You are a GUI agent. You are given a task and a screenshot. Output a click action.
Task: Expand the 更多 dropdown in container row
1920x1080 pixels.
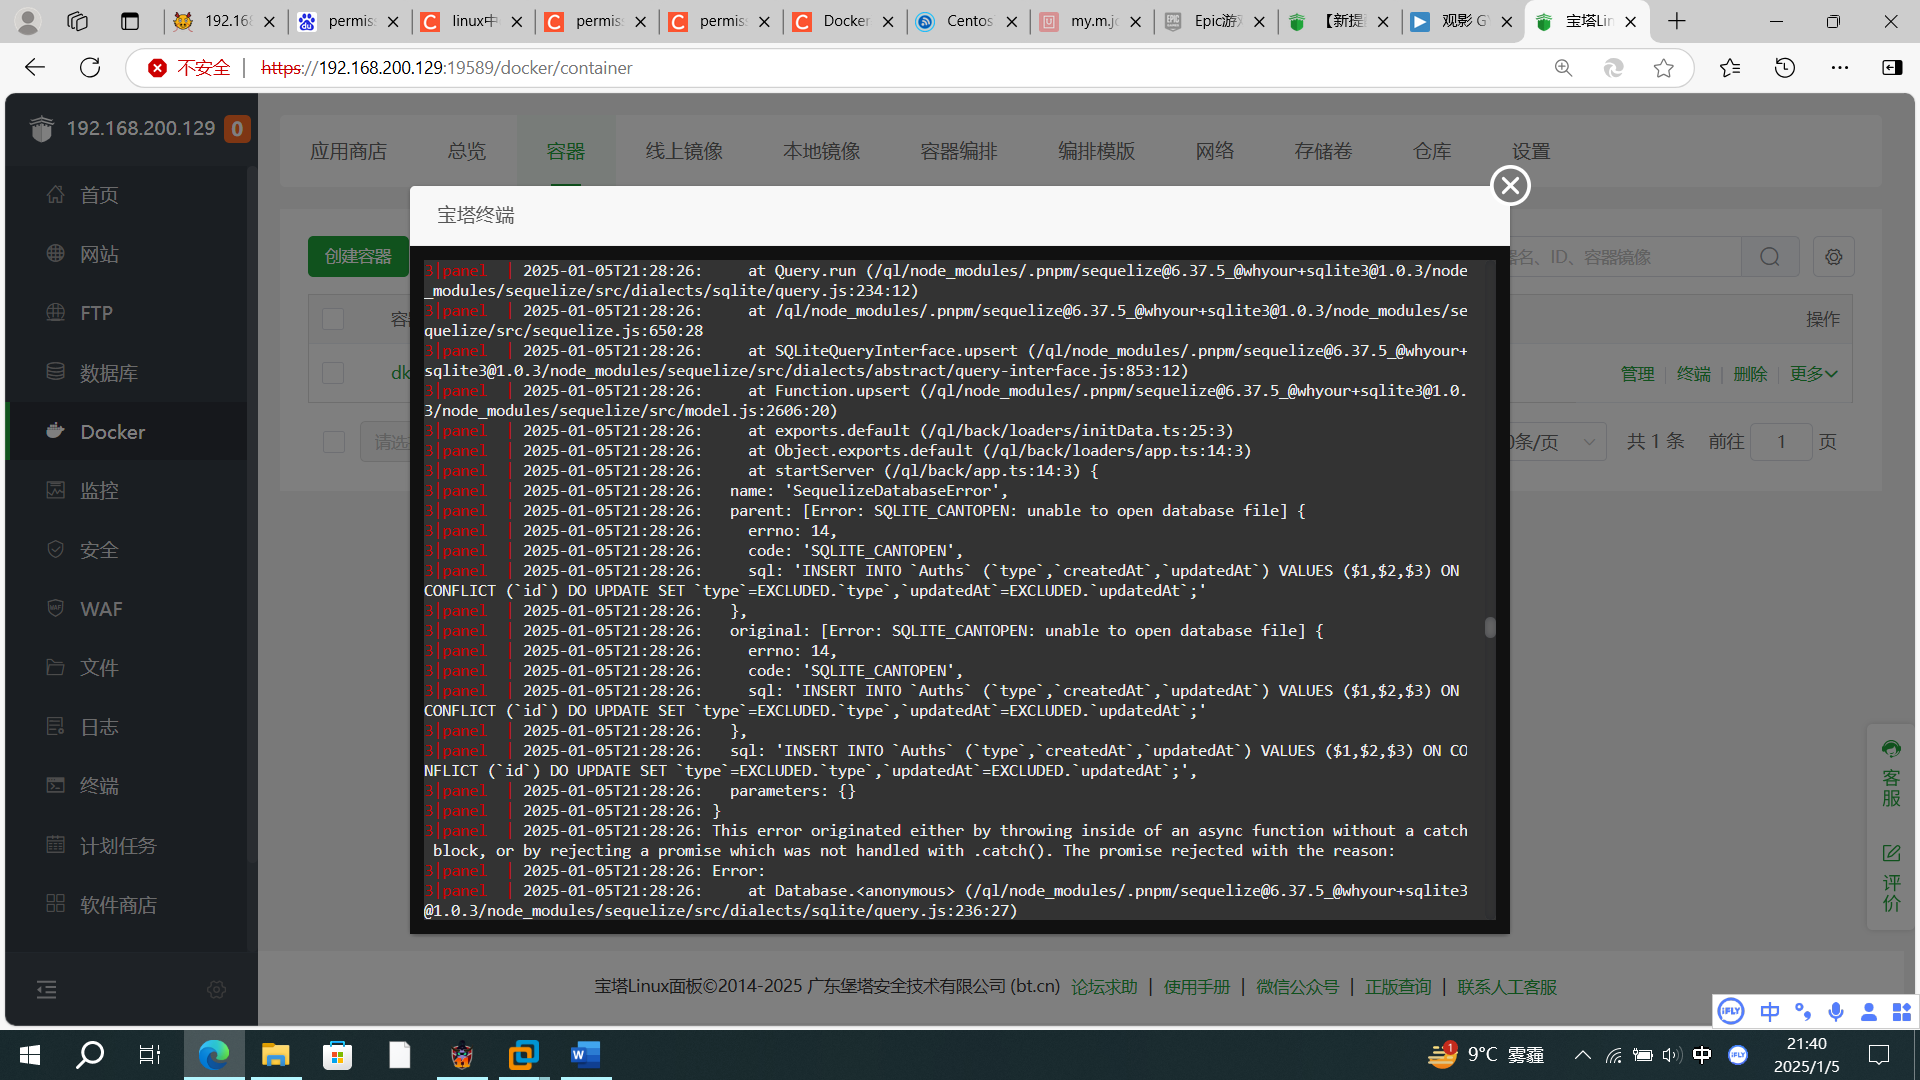pyautogui.click(x=1813, y=374)
